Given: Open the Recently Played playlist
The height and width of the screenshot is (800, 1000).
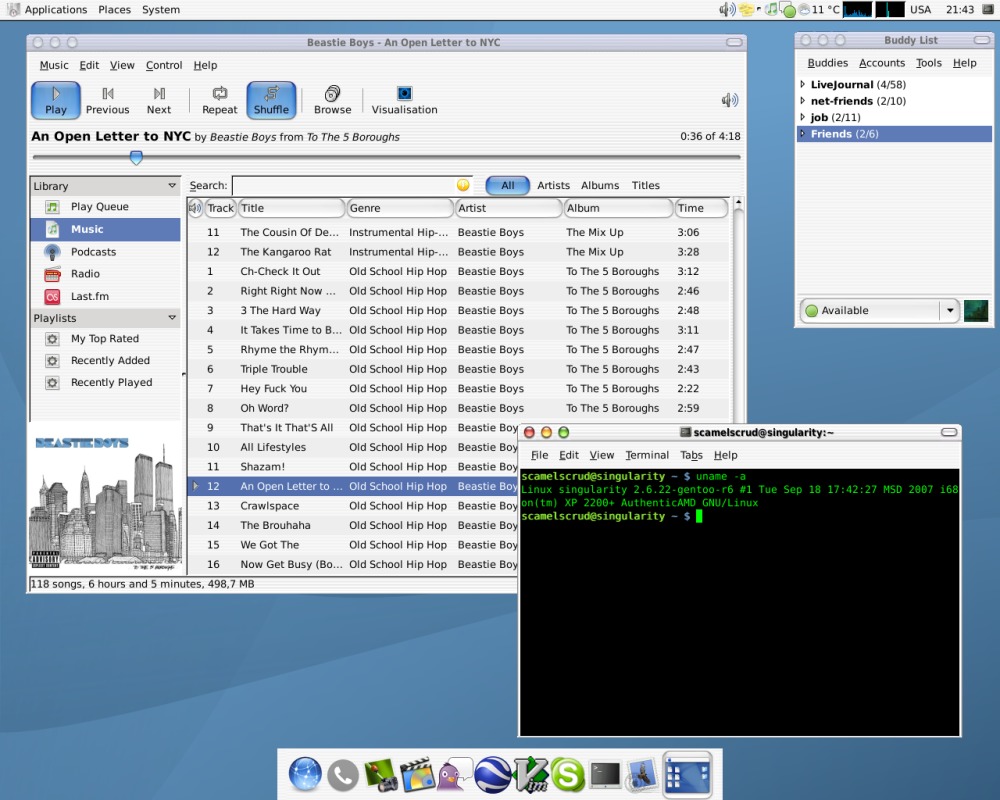Looking at the screenshot, I should click(x=106, y=382).
